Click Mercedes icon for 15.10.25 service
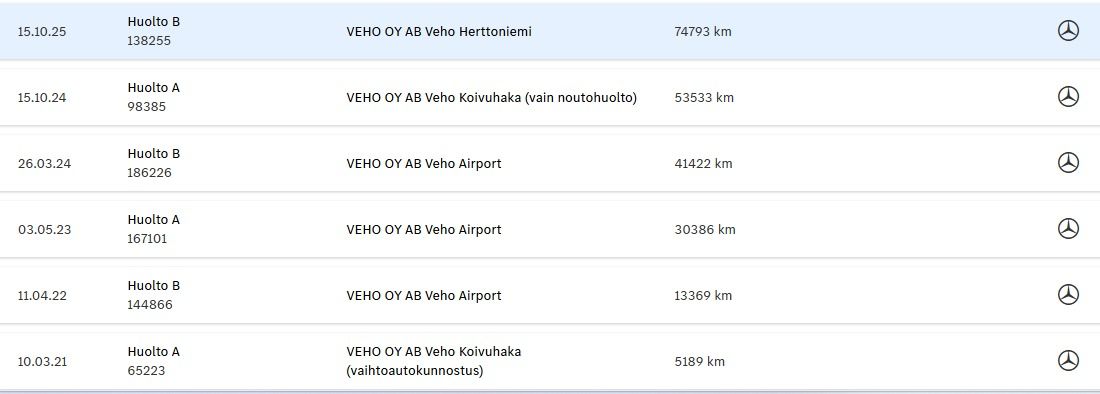This screenshot has height=394, width=1100. [x=1068, y=31]
